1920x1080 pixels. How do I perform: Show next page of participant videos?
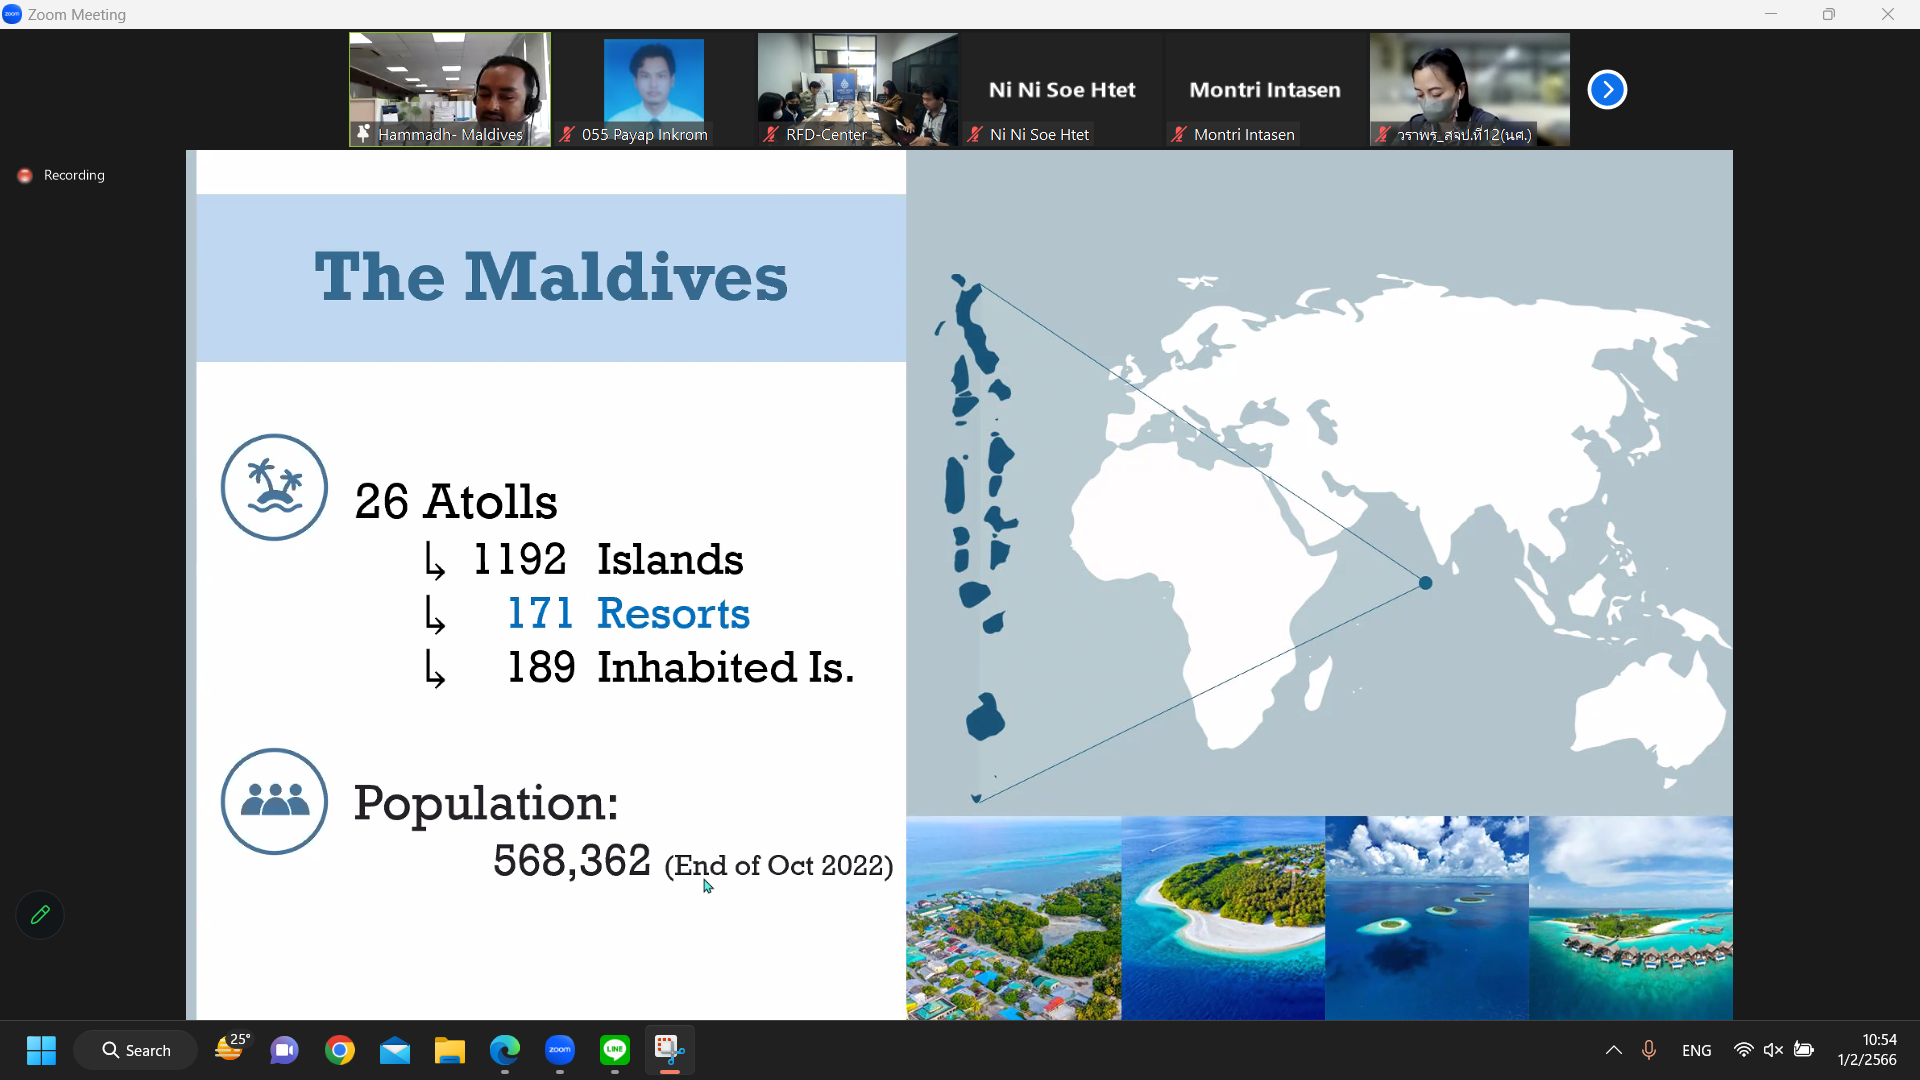tap(1607, 90)
